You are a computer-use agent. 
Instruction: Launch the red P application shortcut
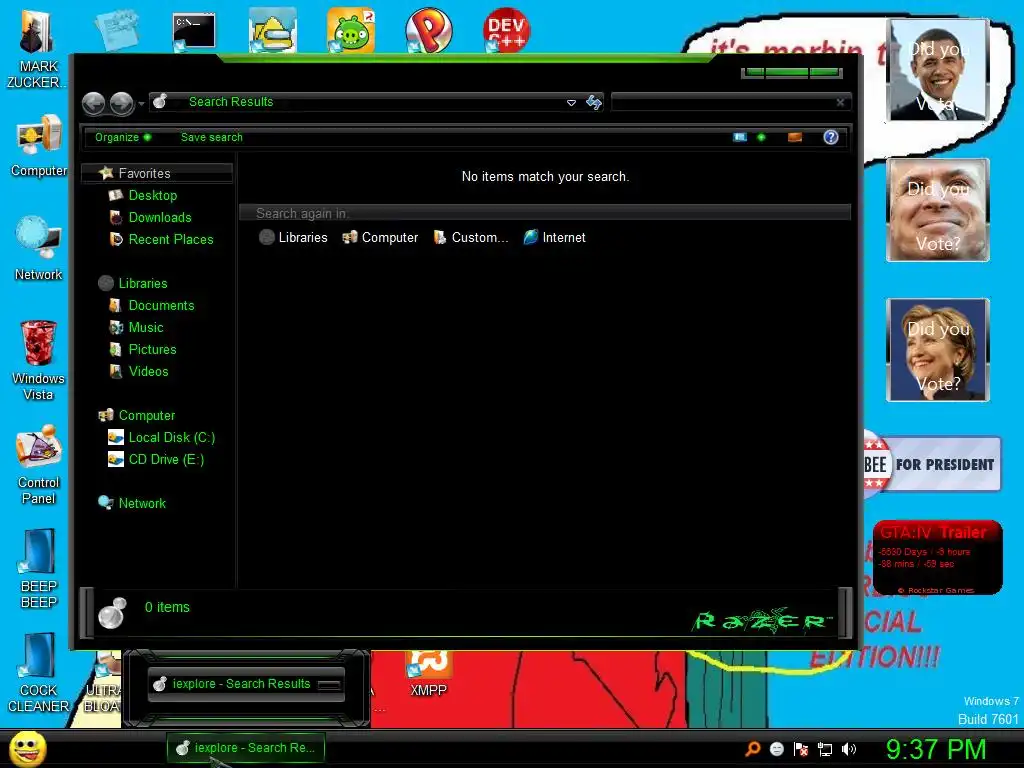(429, 30)
